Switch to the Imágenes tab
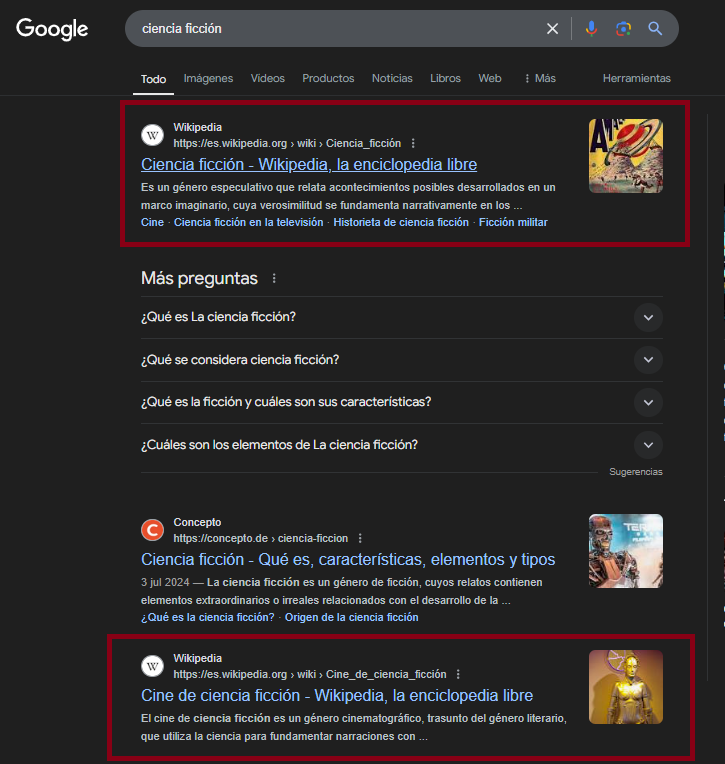This screenshot has height=764, width=725. tap(208, 78)
